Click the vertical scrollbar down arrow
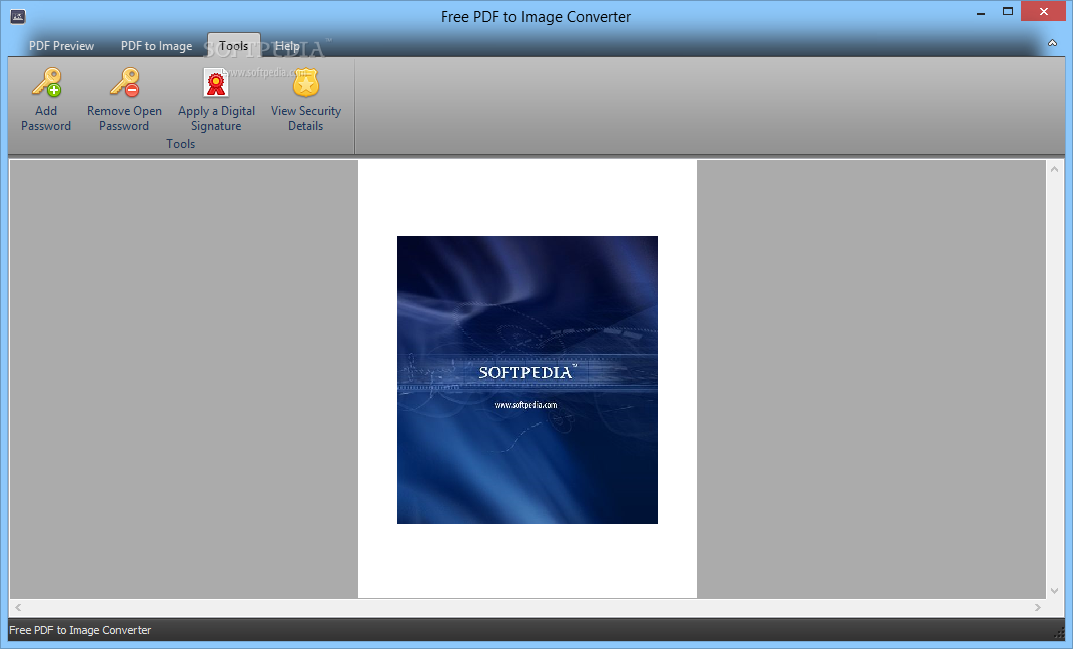The image size is (1073, 649). 1054,591
